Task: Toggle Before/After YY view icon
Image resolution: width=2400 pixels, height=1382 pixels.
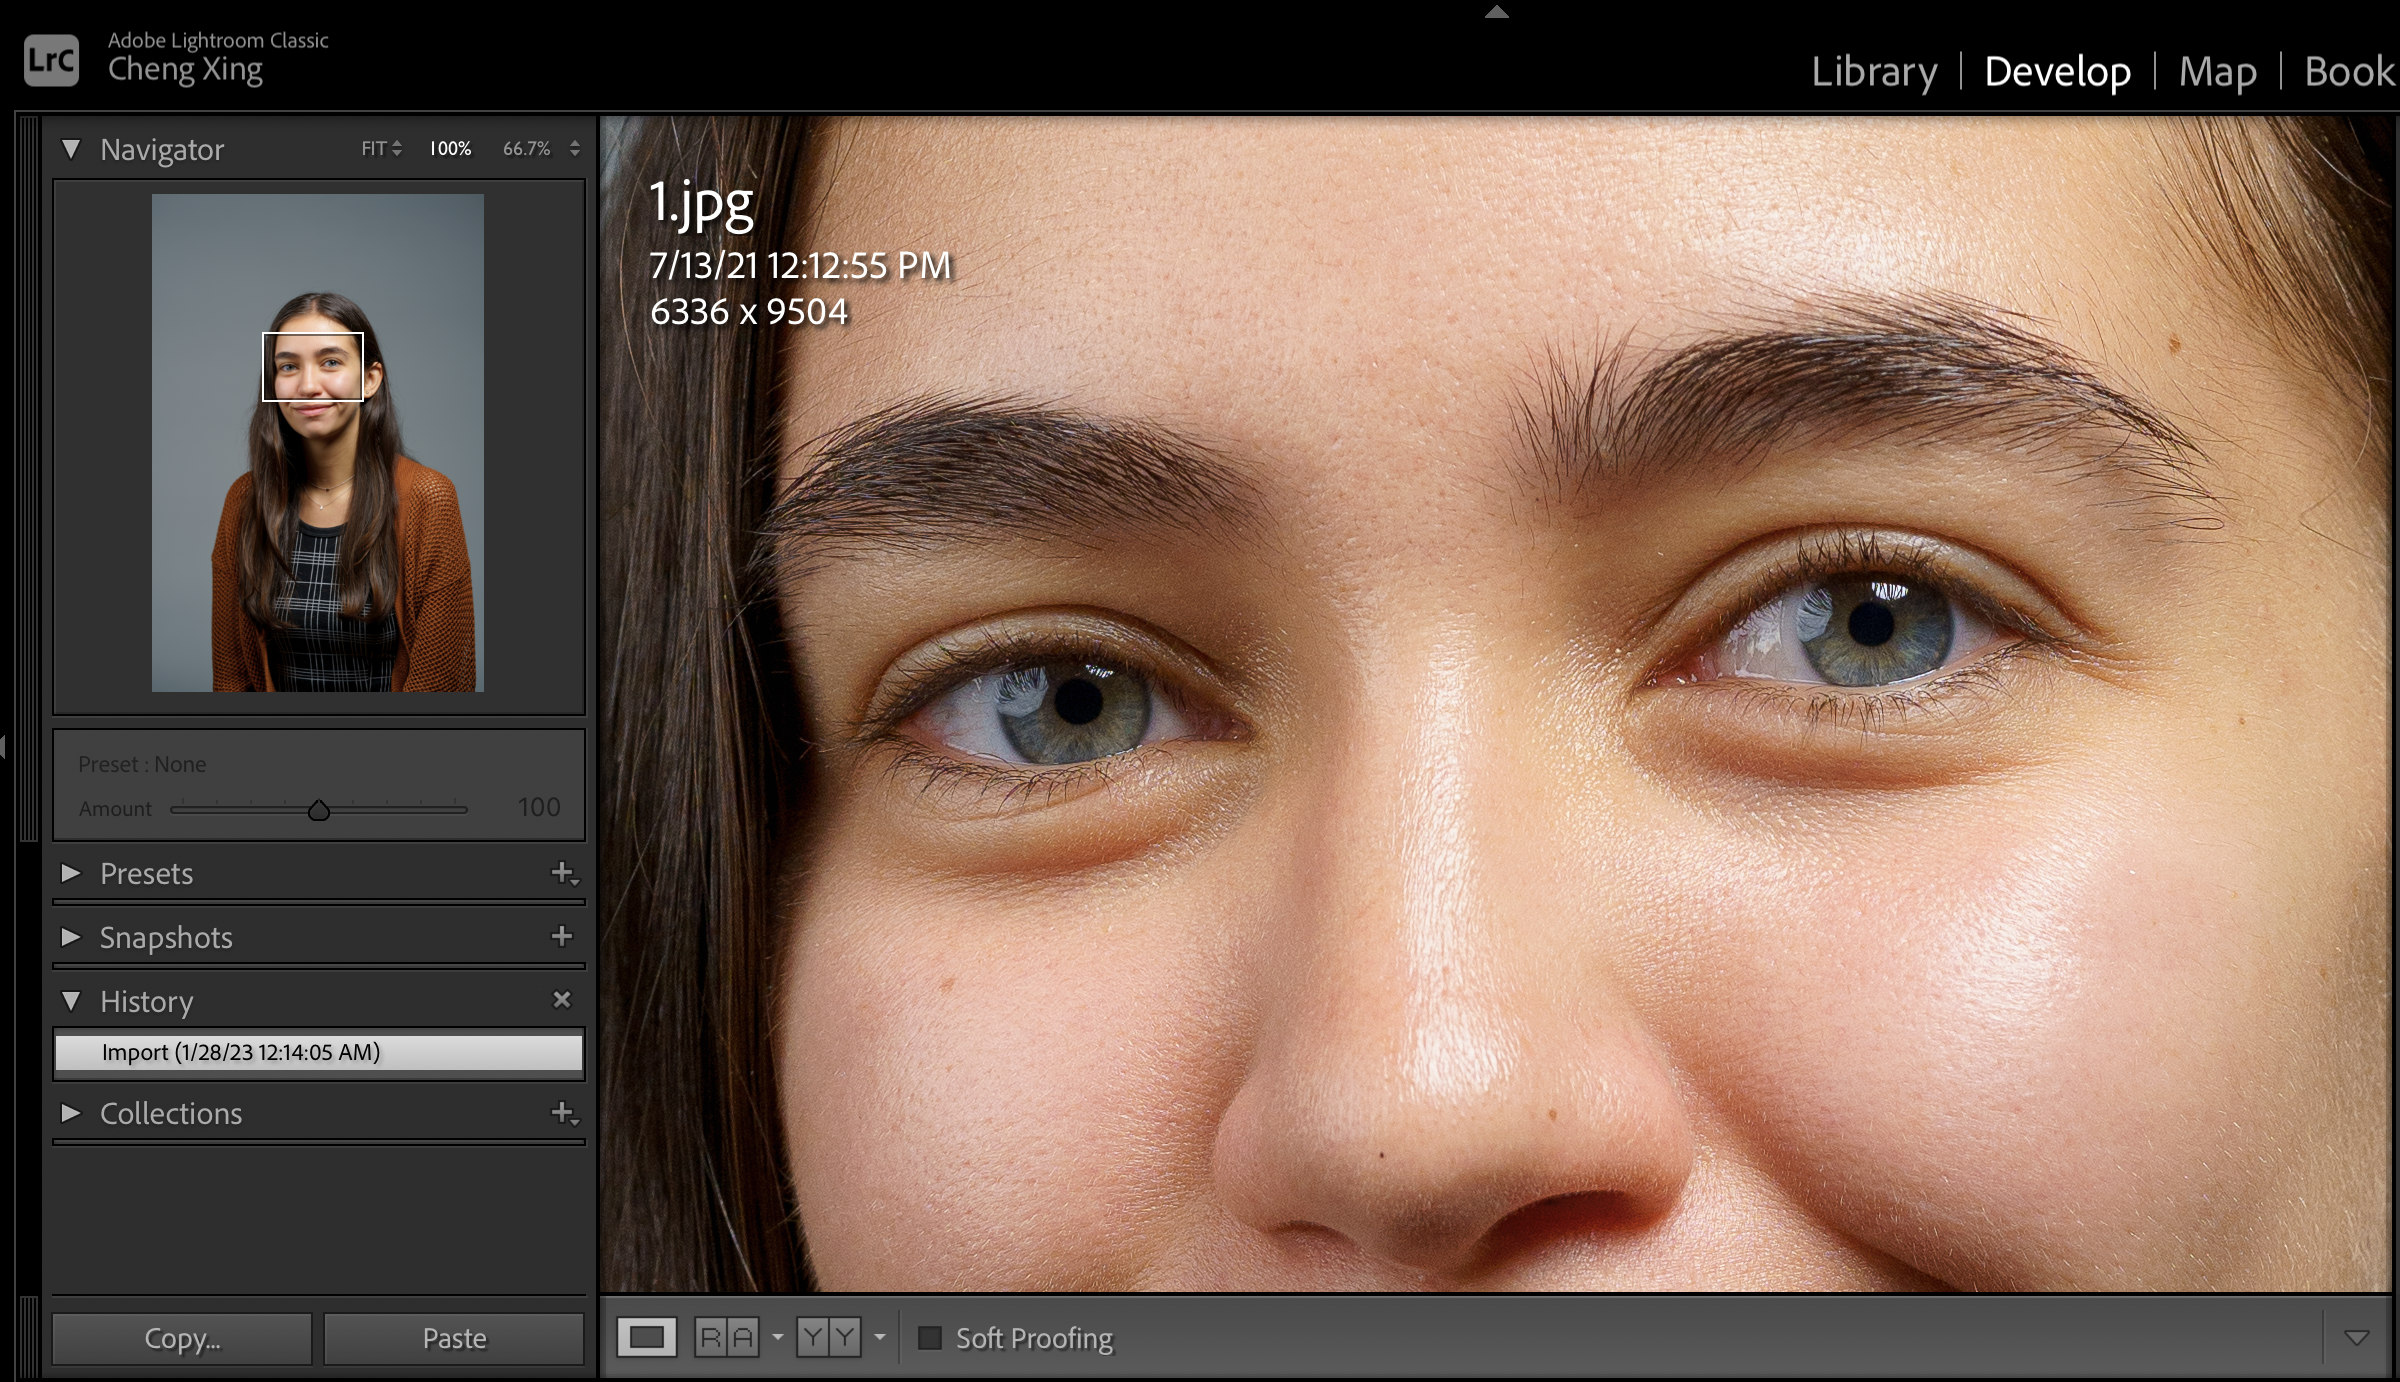Action: coord(828,1337)
